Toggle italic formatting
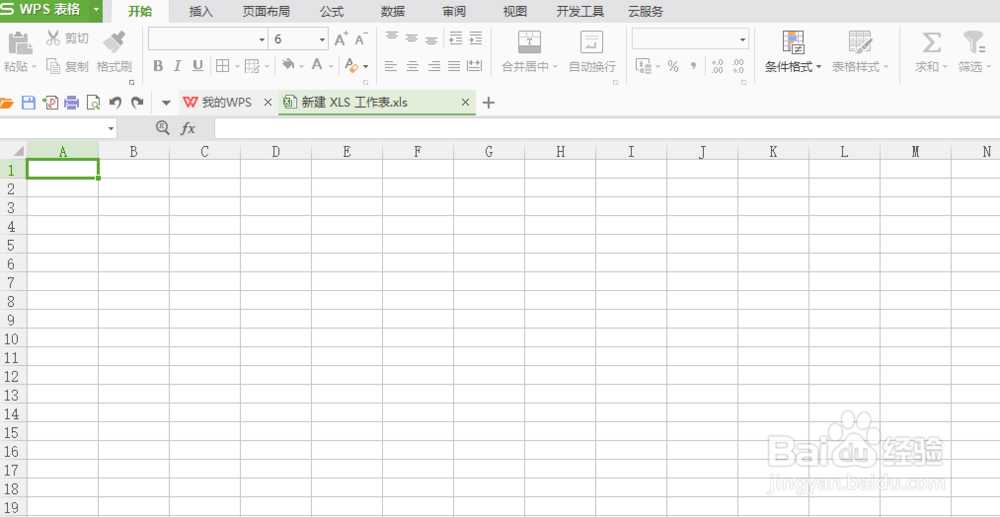This screenshot has width=1000, height=517. [x=178, y=66]
